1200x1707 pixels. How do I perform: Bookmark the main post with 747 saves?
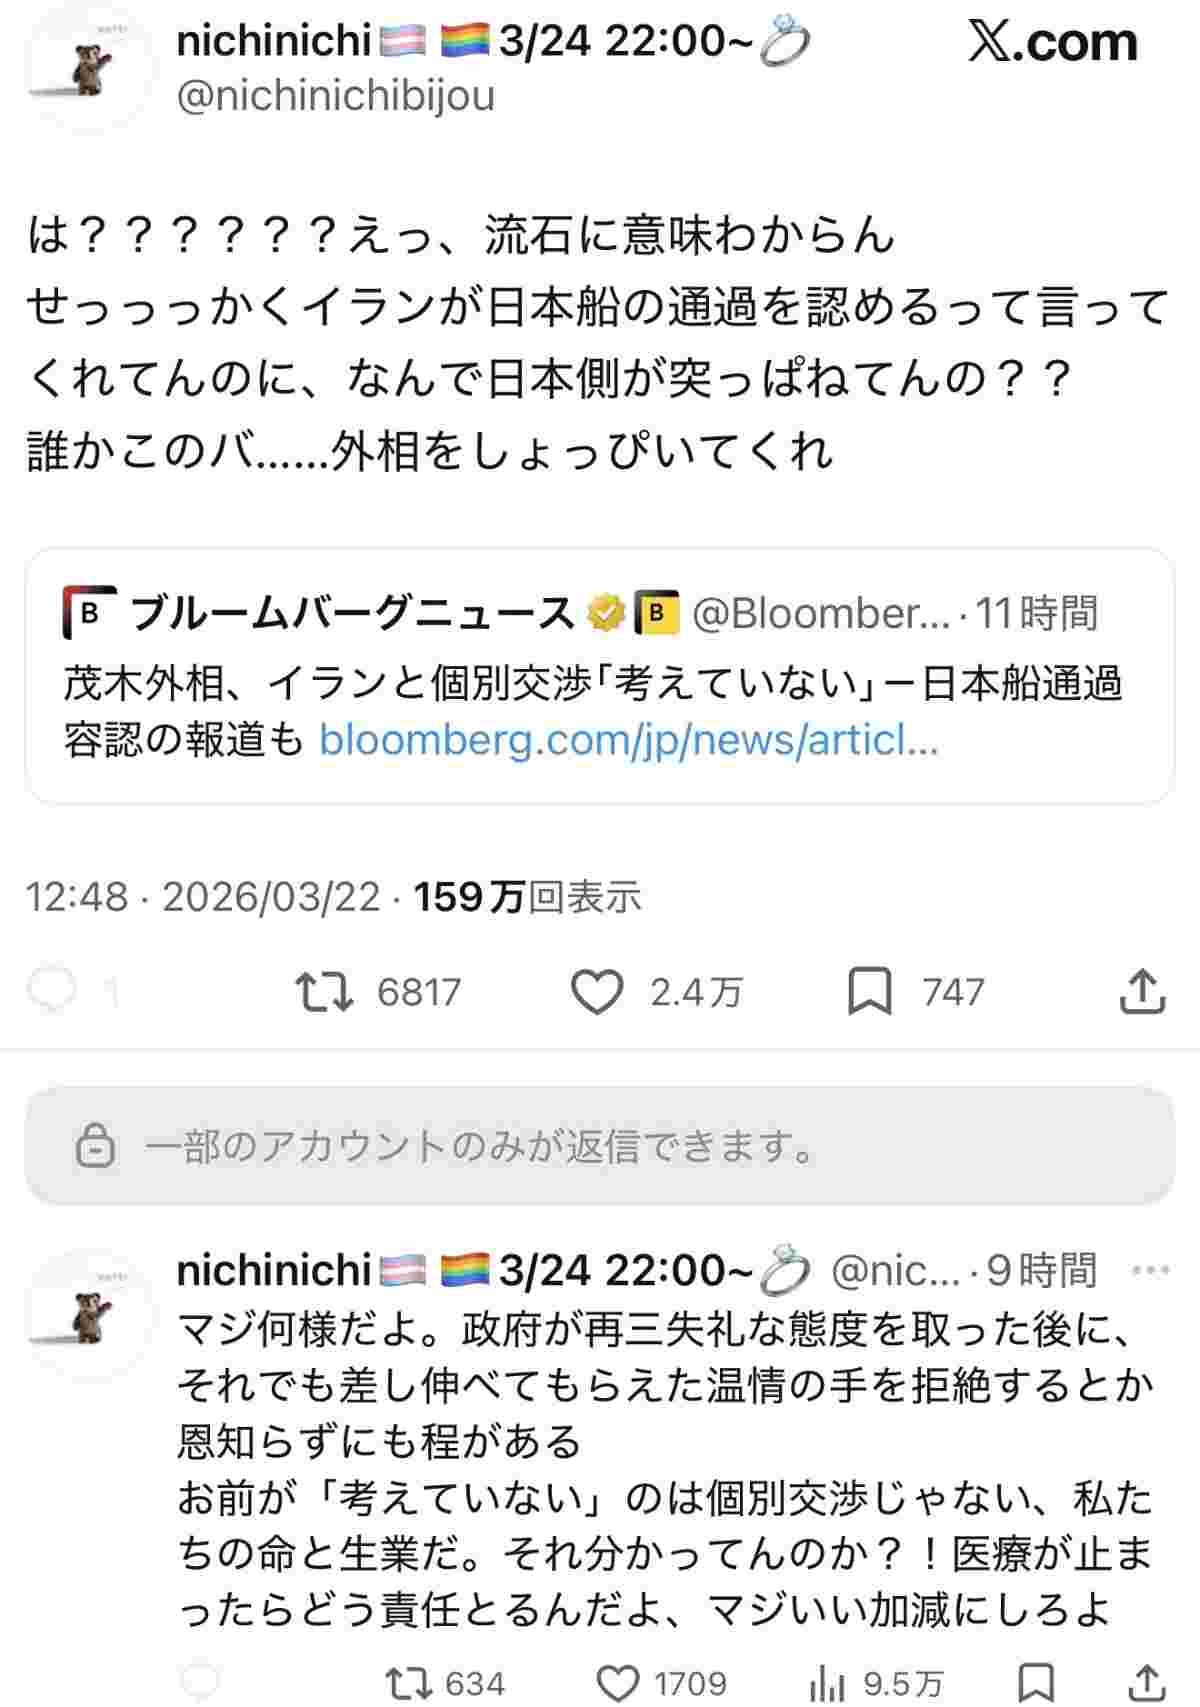coord(869,991)
